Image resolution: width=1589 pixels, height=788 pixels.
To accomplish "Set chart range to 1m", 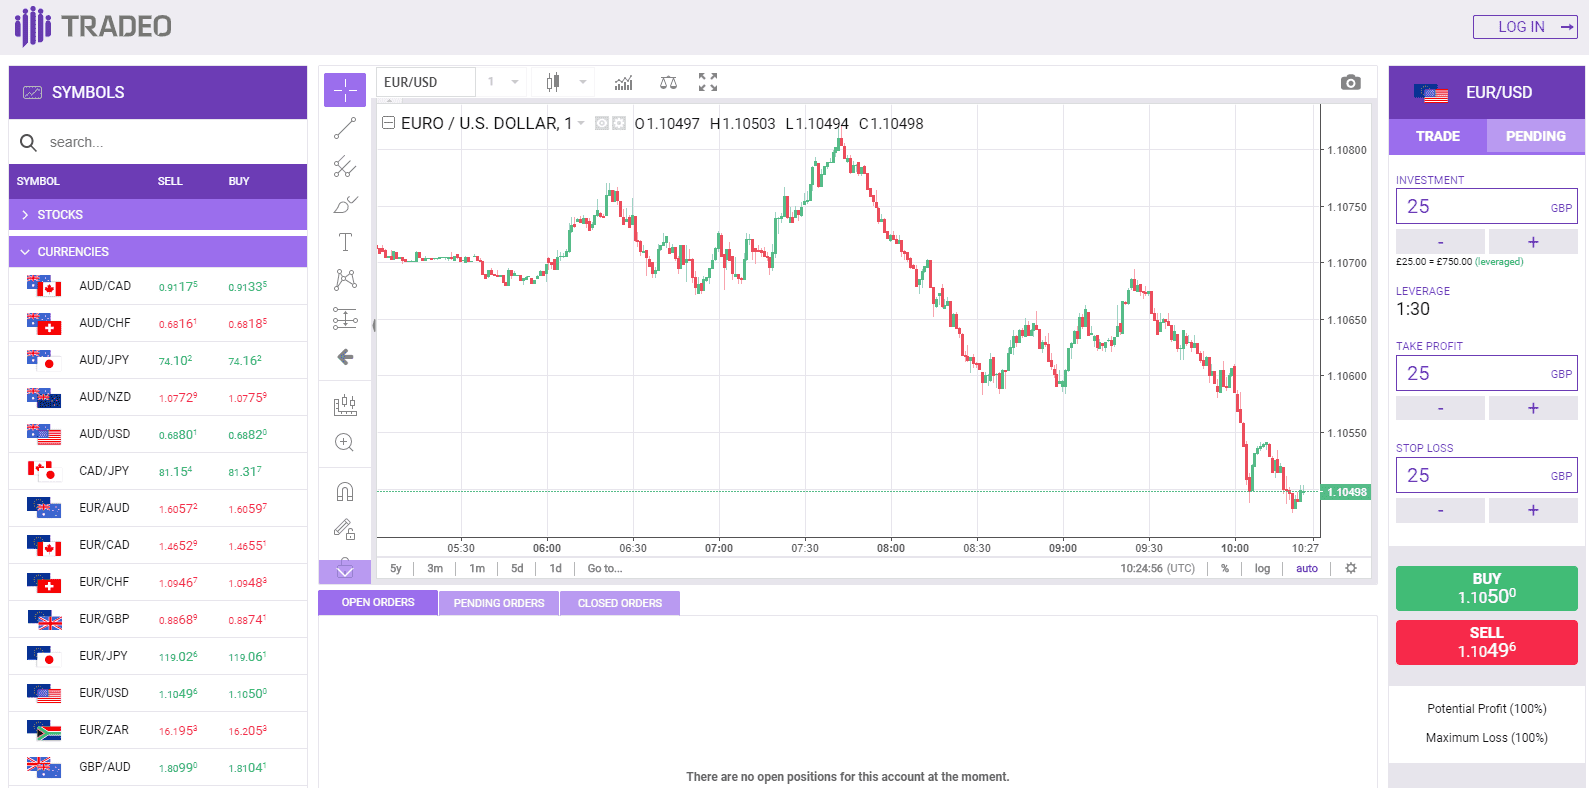I will click(477, 568).
